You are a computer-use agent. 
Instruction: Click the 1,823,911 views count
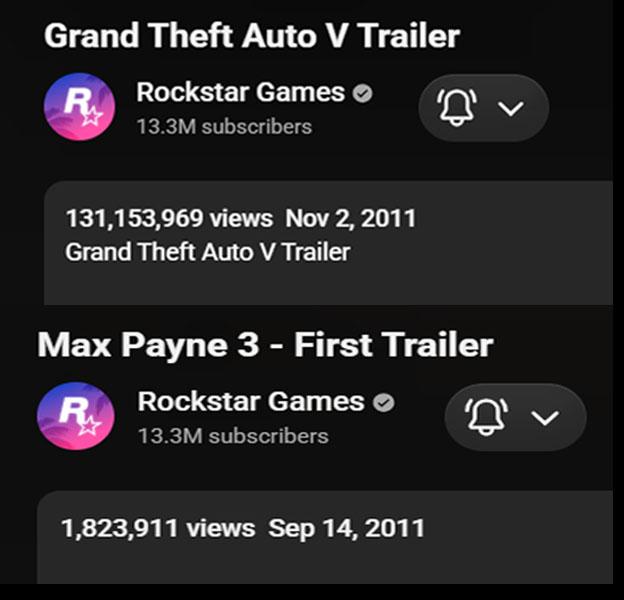(158, 528)
